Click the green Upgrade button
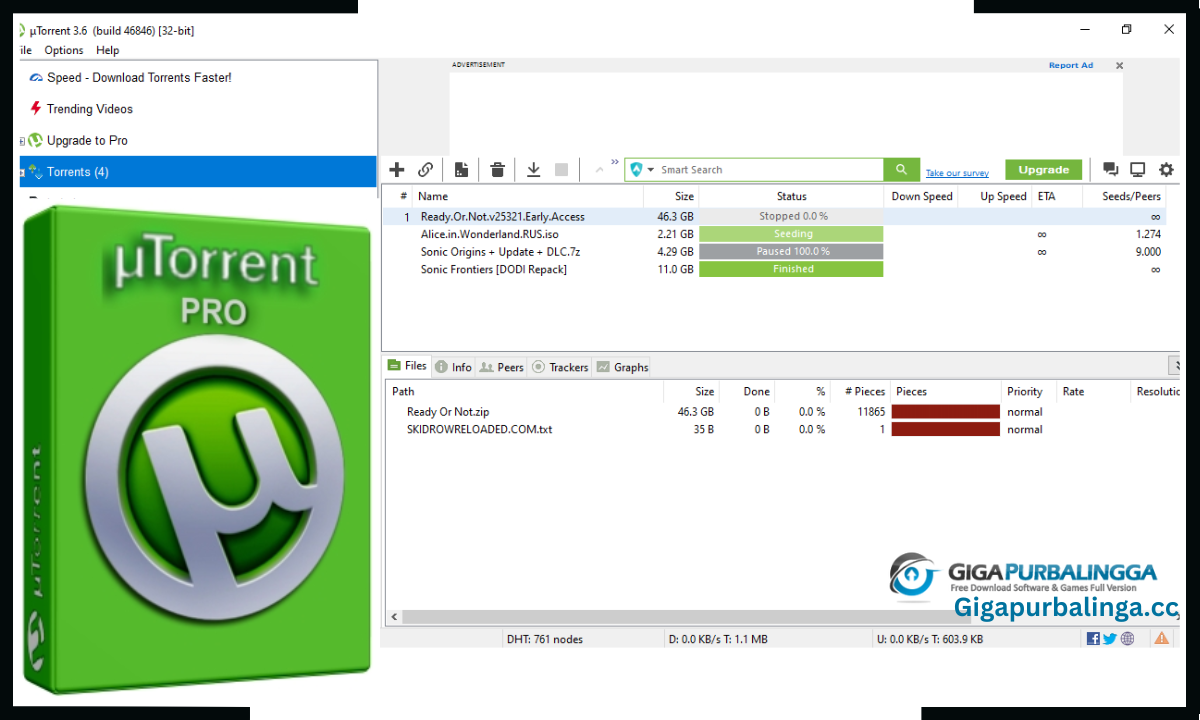The height and width of the screenshot is (720, 1200). [x=1044, y=170]
